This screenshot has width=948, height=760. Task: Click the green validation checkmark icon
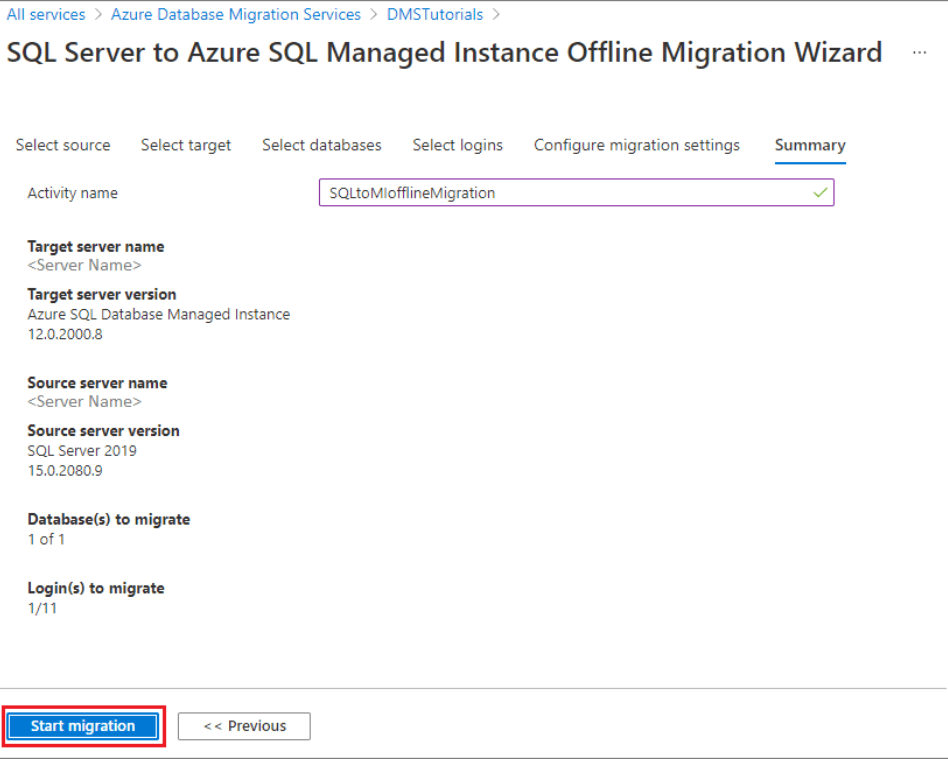[x=820, y=193]
